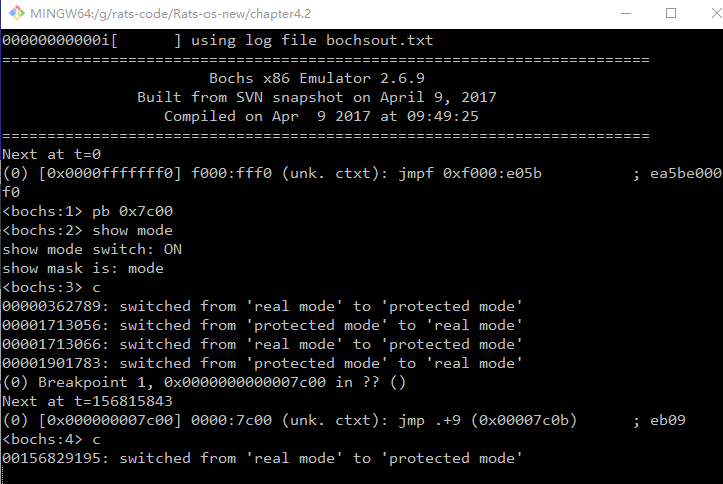723x484 pixels.
Task: Click the 'Compiled on Apr 9 2017' line
Action: coord(321,116)
